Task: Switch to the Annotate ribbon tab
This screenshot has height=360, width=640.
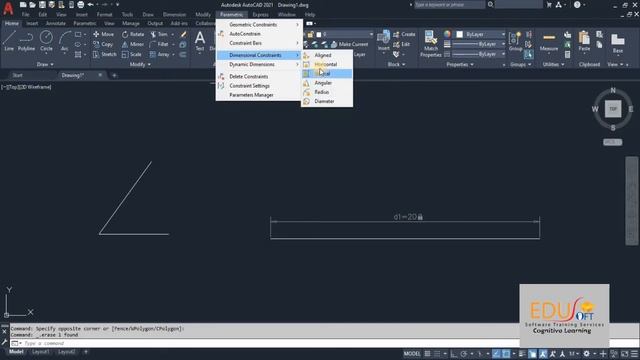Action: pos(56,24)
